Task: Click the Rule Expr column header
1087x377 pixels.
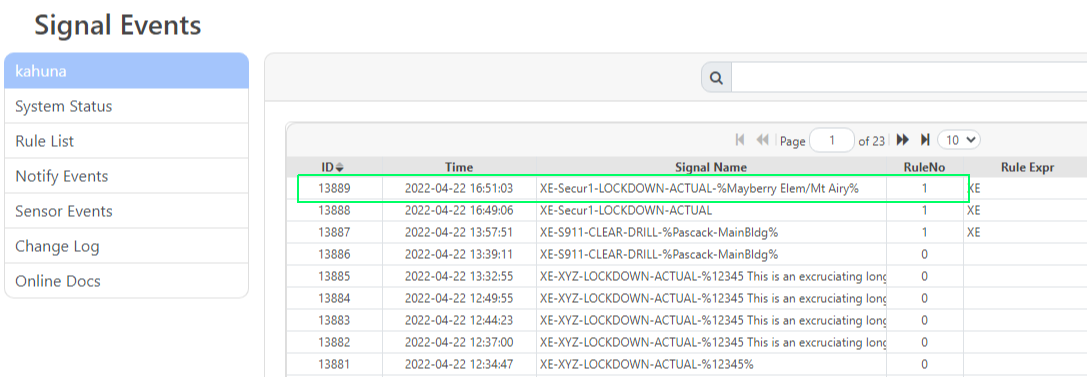Action: pos(1027,167)
